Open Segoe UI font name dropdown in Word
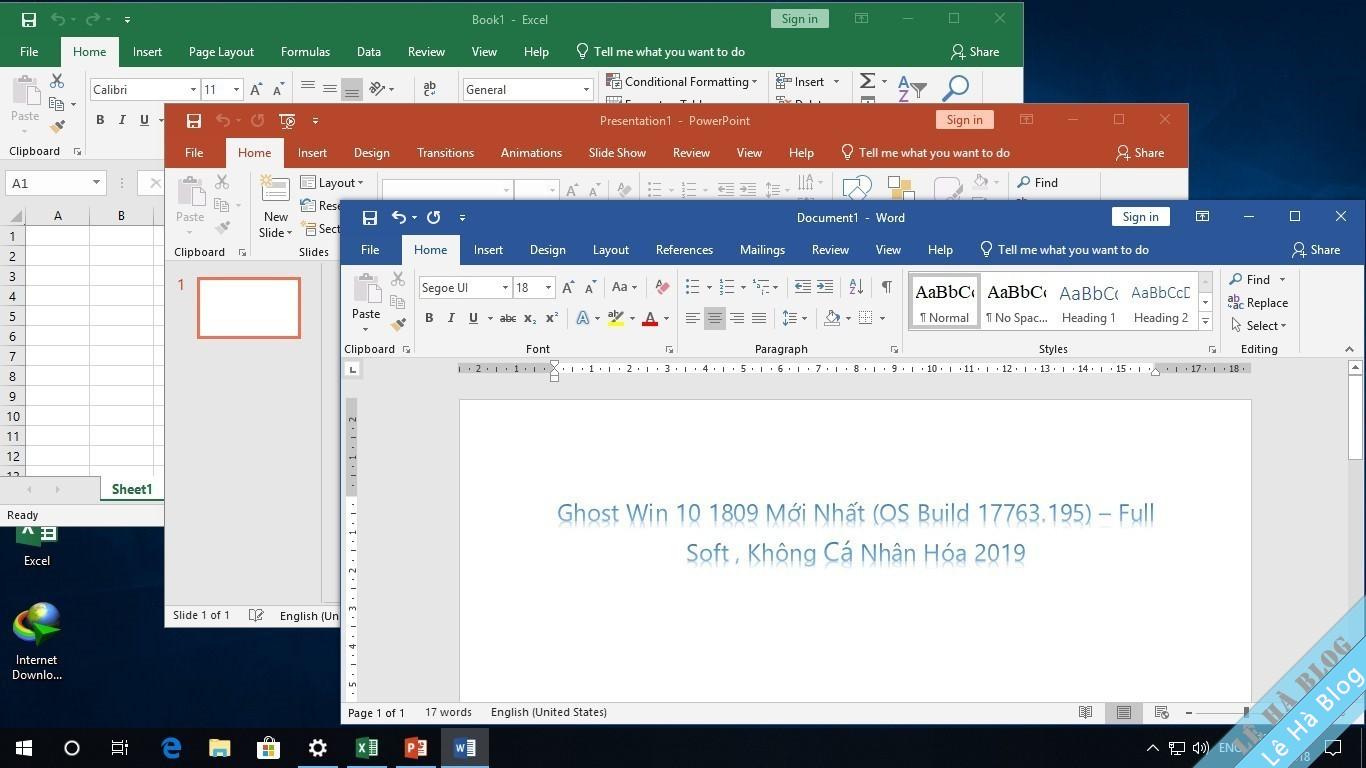Viewport: 1366px width, 768px height. pos(505,287)
